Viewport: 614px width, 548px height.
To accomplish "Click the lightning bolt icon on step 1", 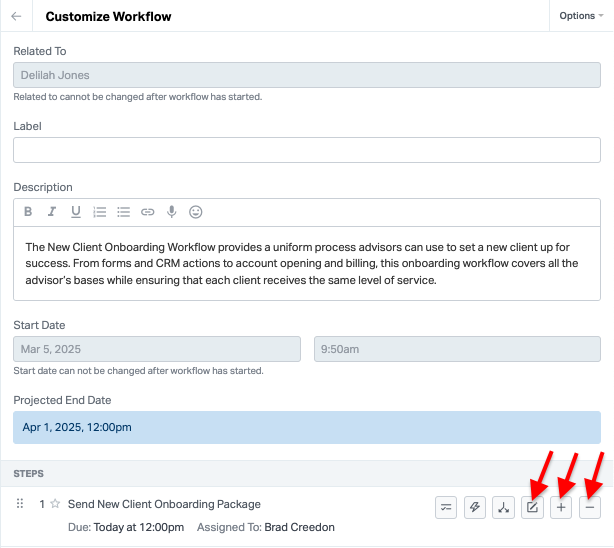I will click(x=475, y=508).
